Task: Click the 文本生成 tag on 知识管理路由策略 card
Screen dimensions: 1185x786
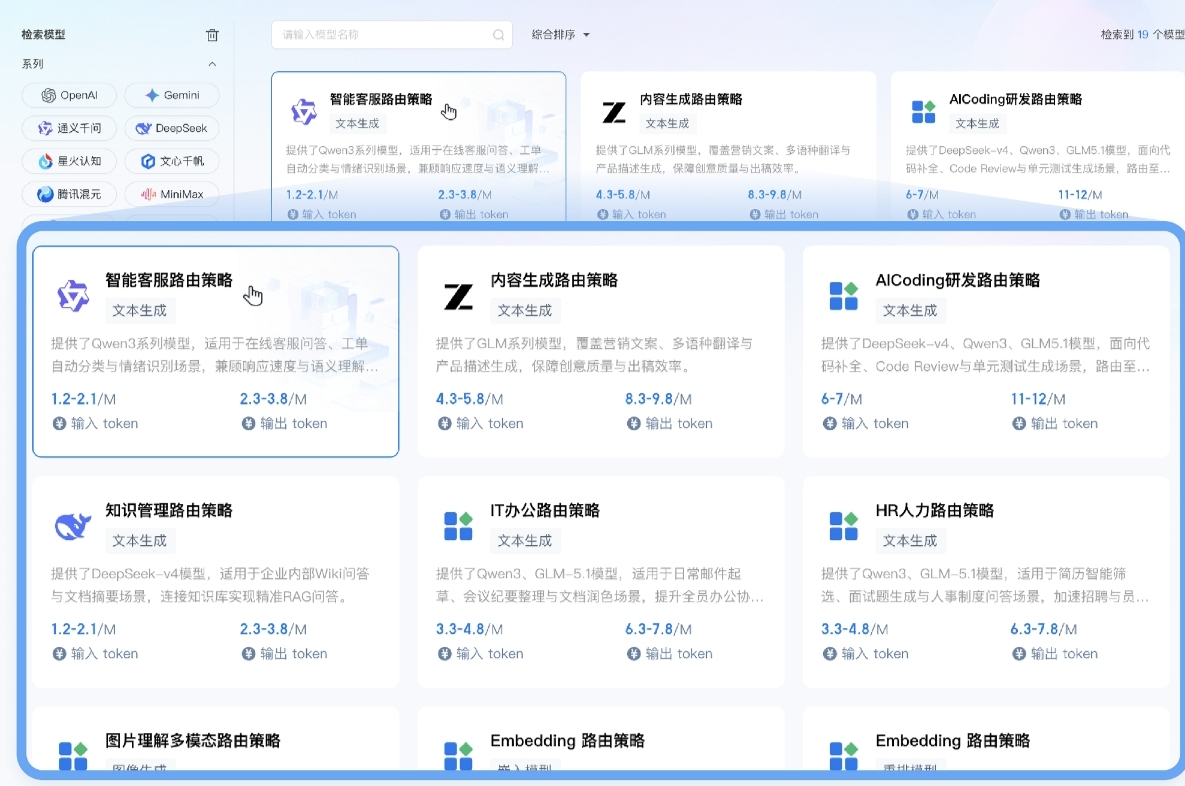Action: tap(139, 541)
